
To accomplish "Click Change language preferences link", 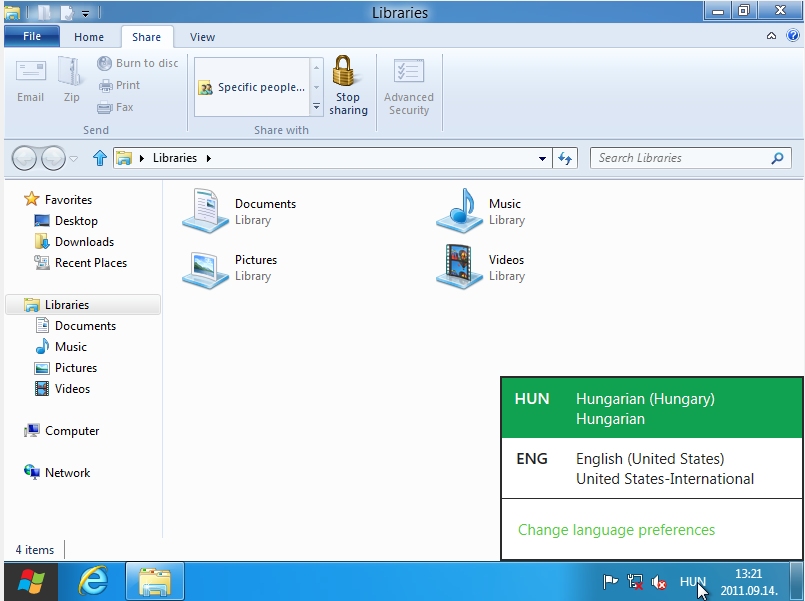I will 616,530.
